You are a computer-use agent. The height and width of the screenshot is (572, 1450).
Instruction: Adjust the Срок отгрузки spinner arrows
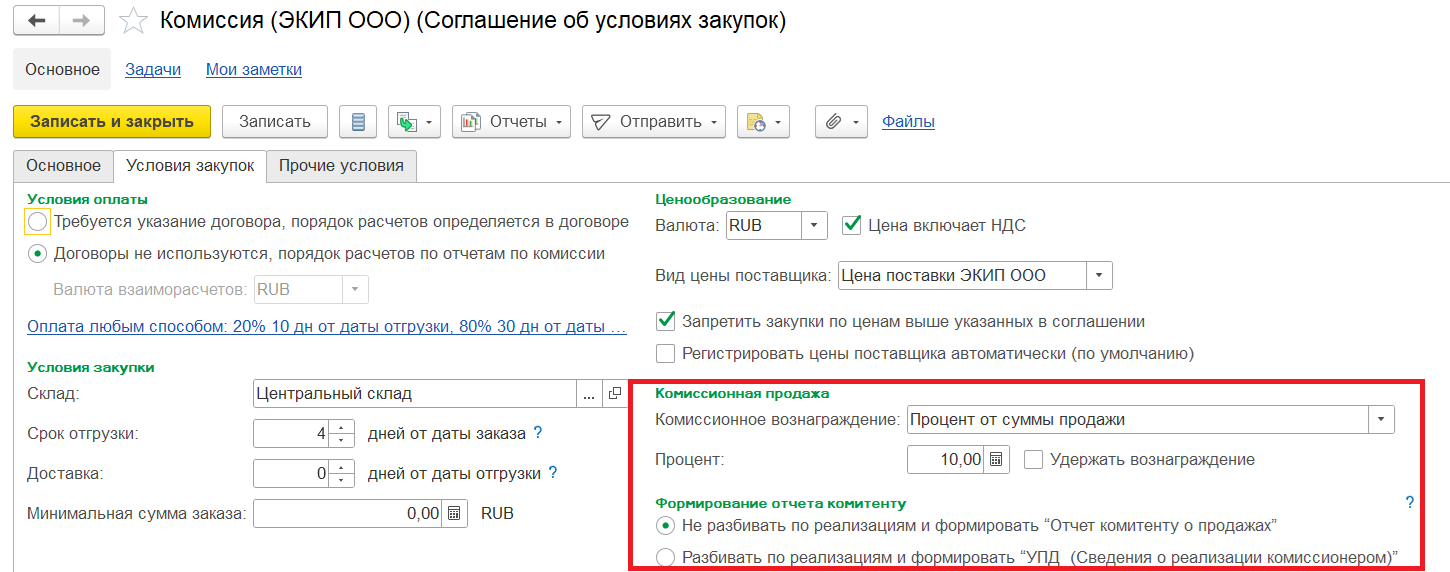coord(342,434)
